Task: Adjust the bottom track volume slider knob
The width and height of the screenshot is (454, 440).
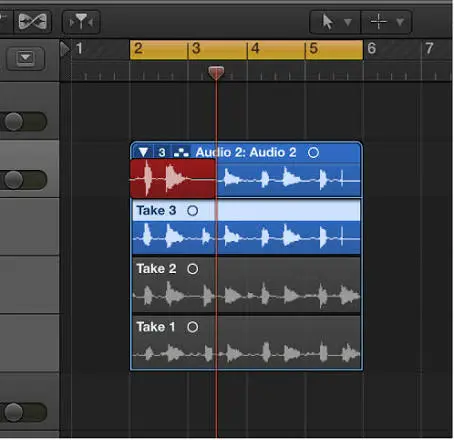Action: tap(13, 412)
